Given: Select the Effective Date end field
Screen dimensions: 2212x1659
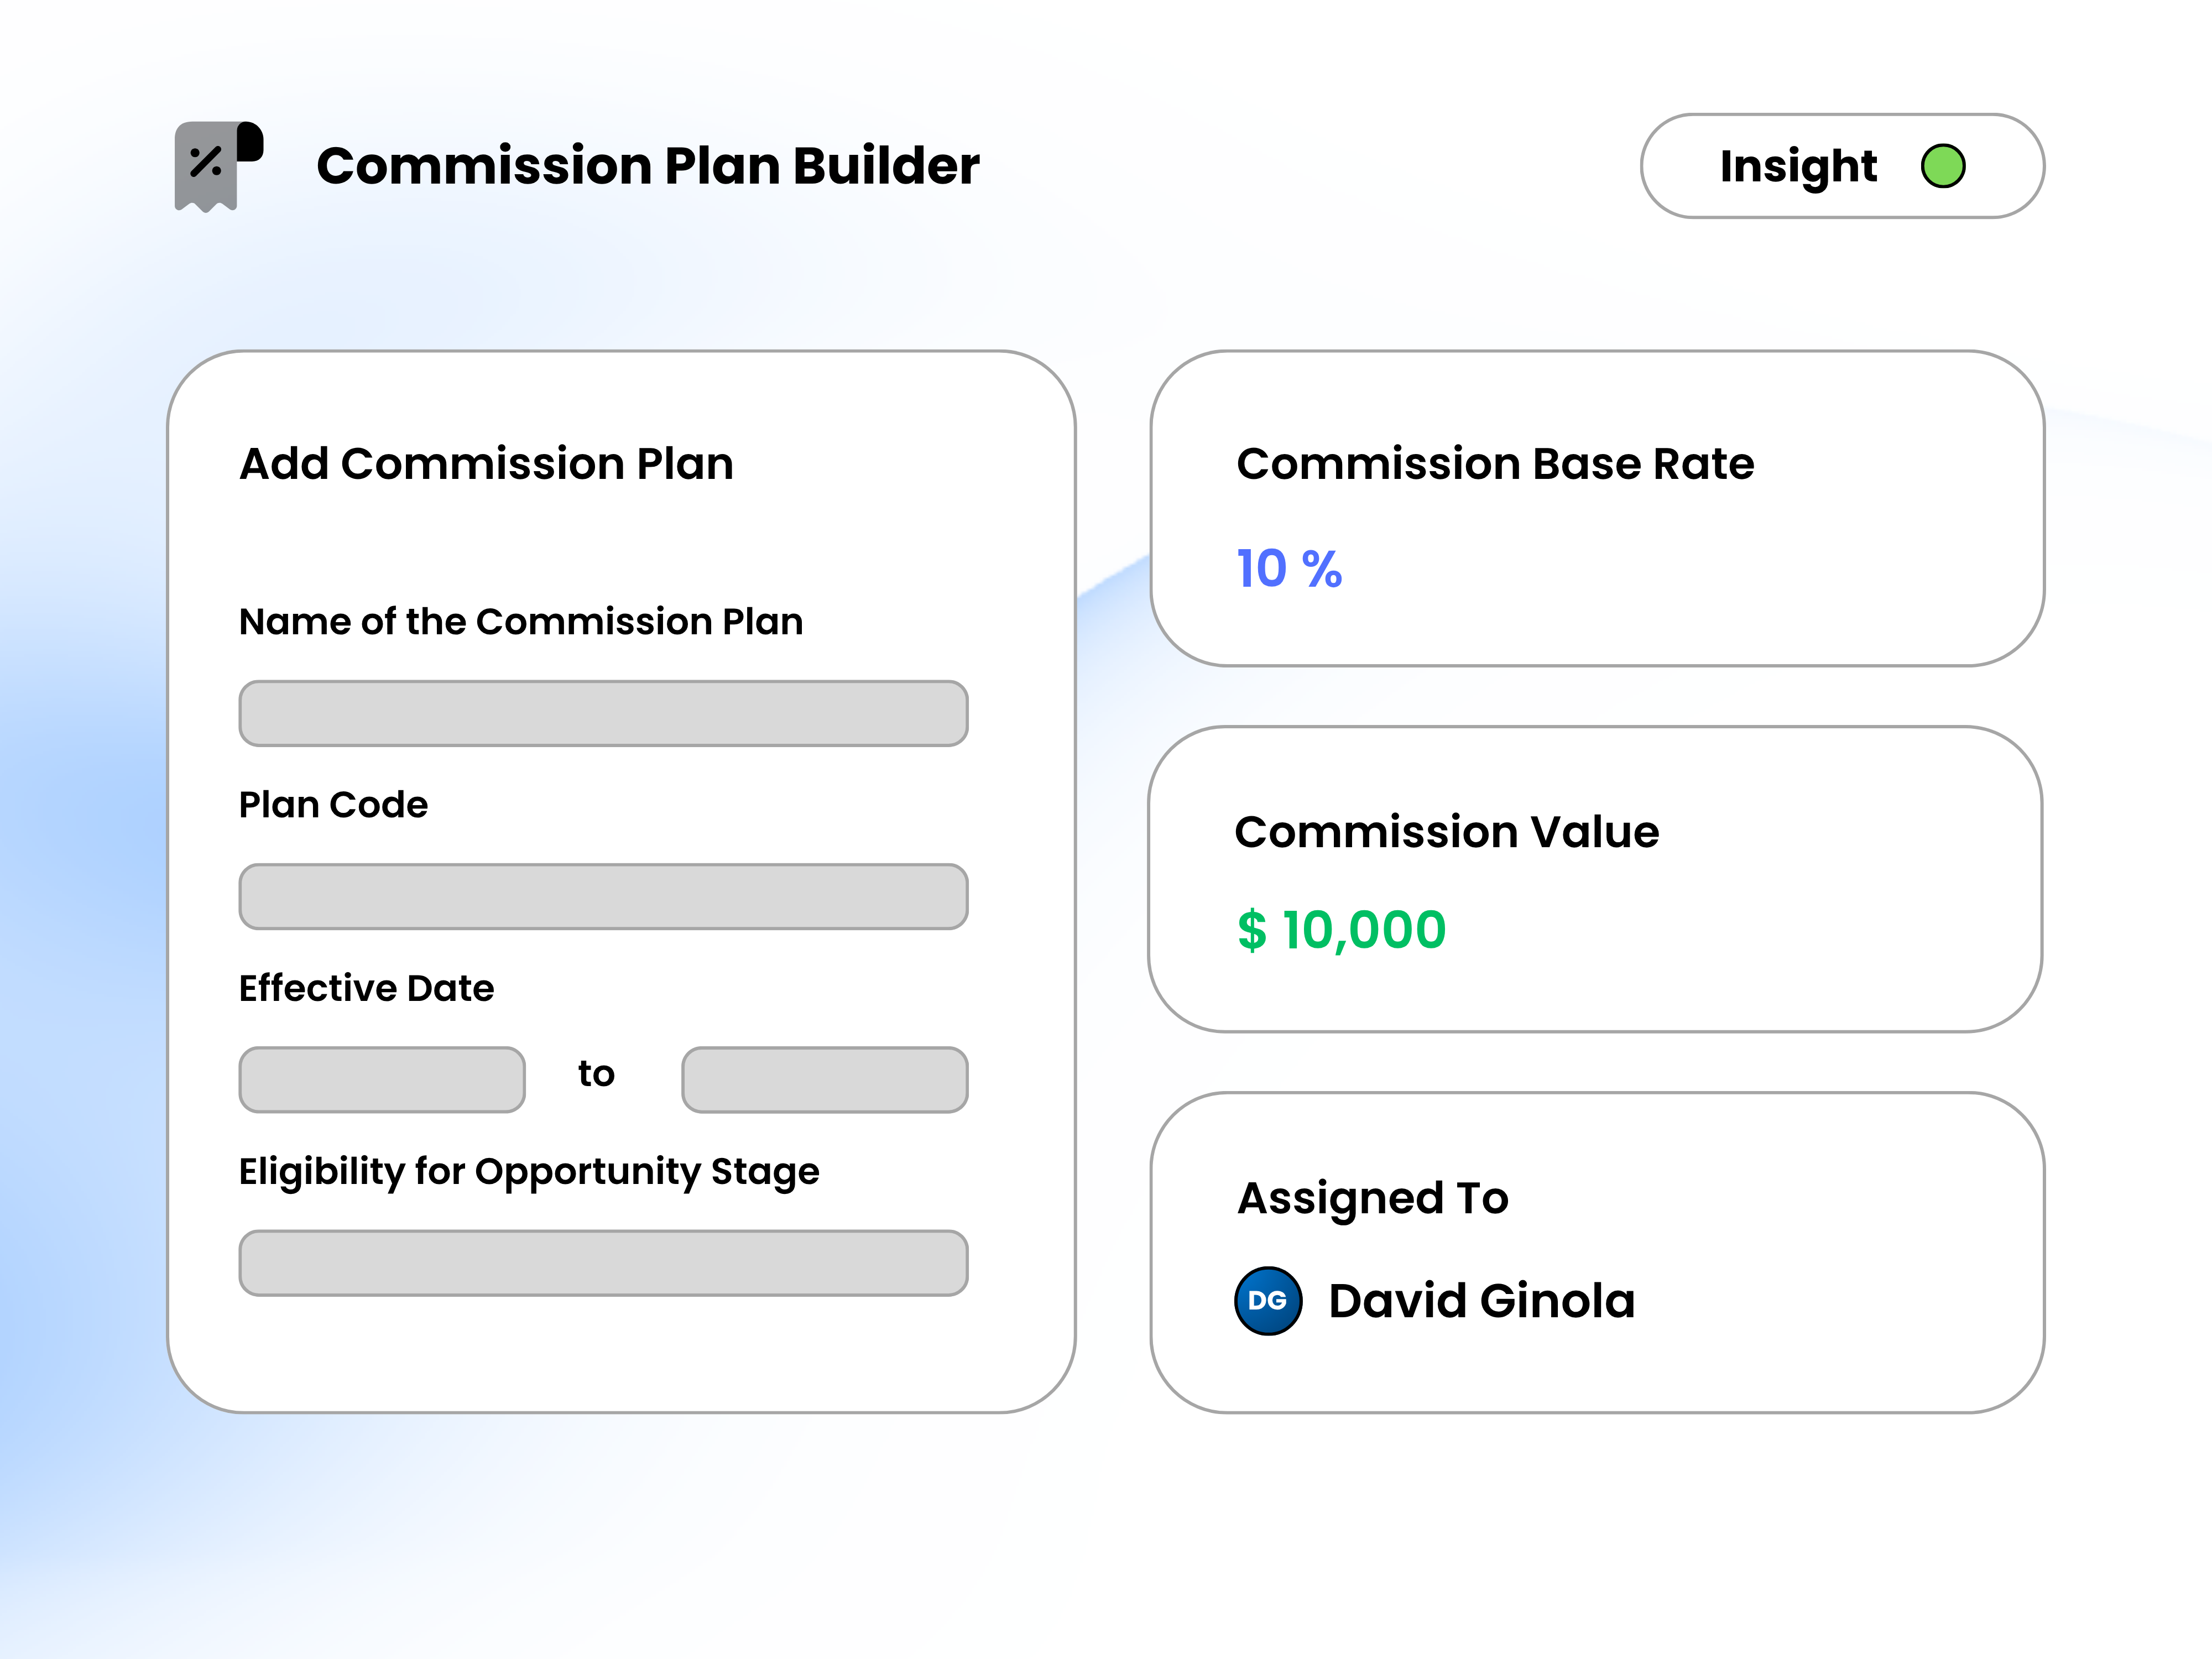Looking at the screenshot, I should [x=824, y=1080].
